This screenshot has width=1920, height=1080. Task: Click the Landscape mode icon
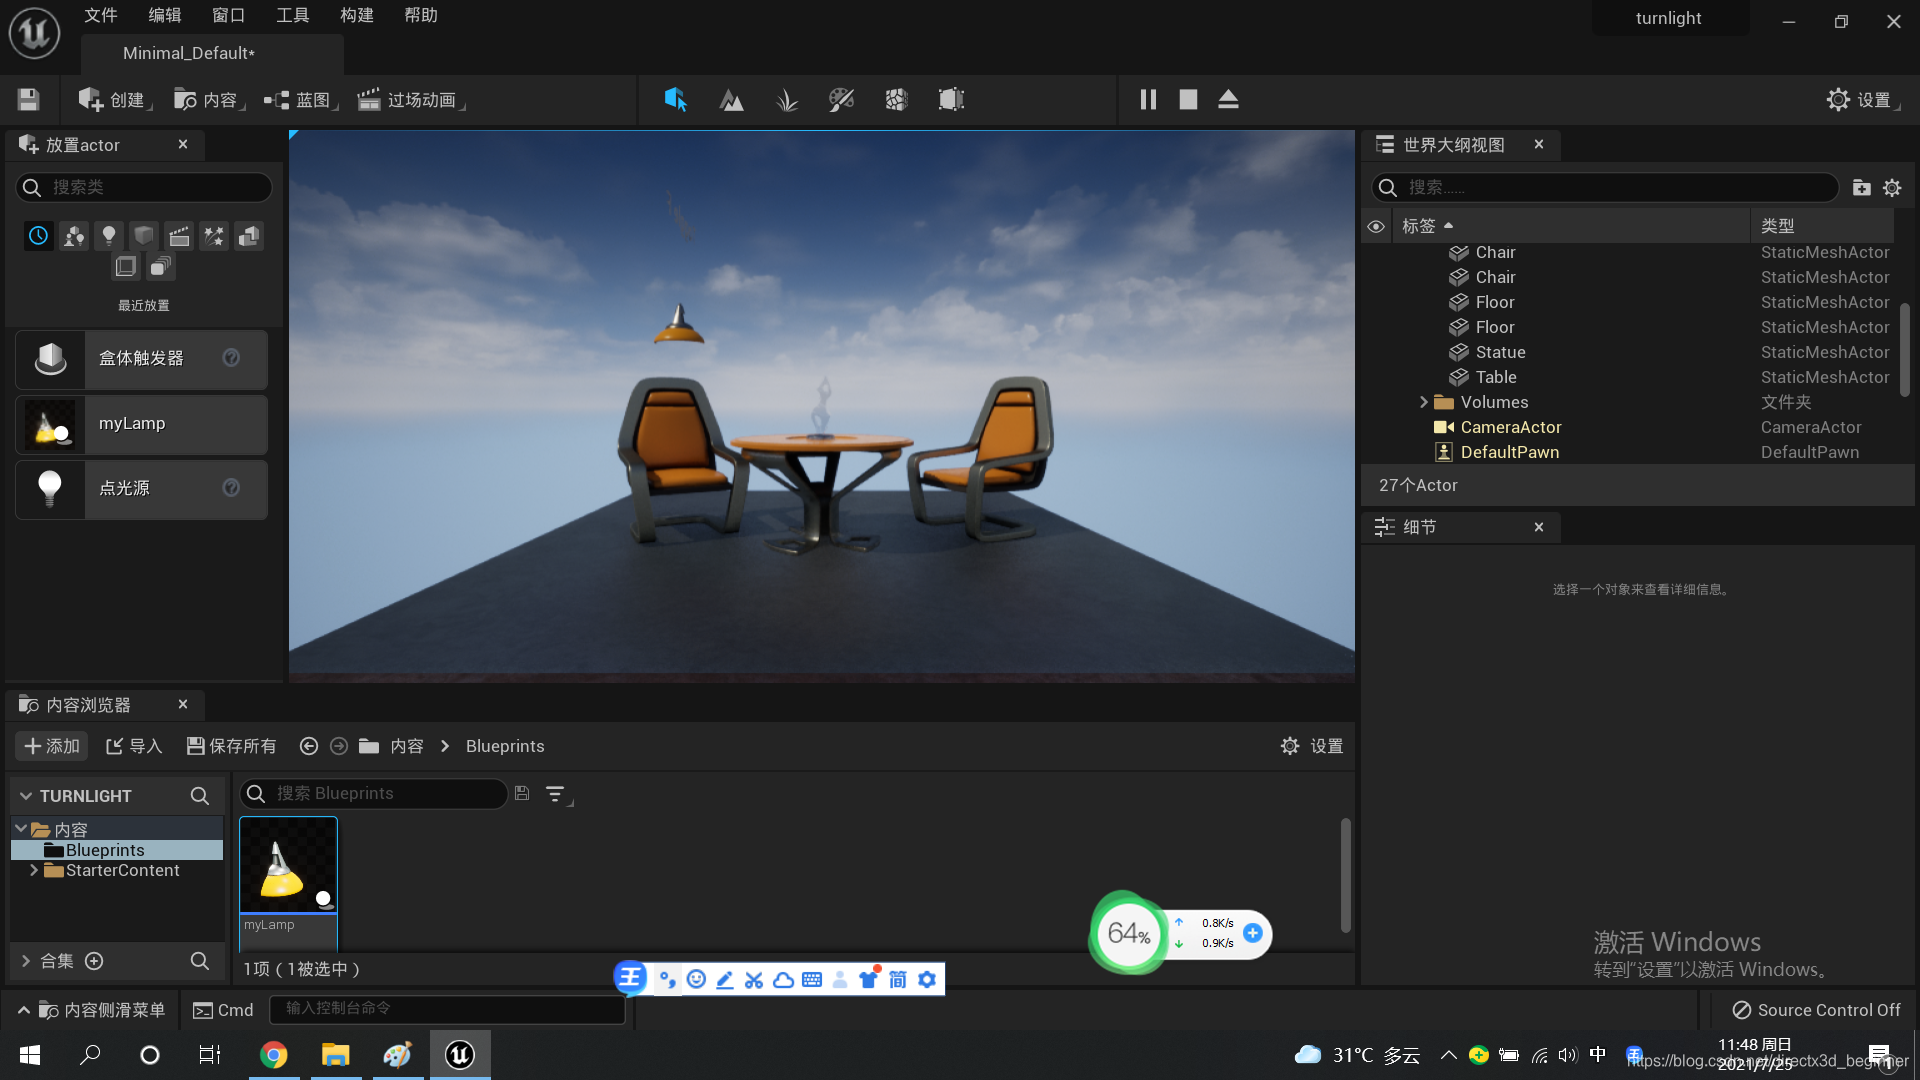click(x=731, y=100)
